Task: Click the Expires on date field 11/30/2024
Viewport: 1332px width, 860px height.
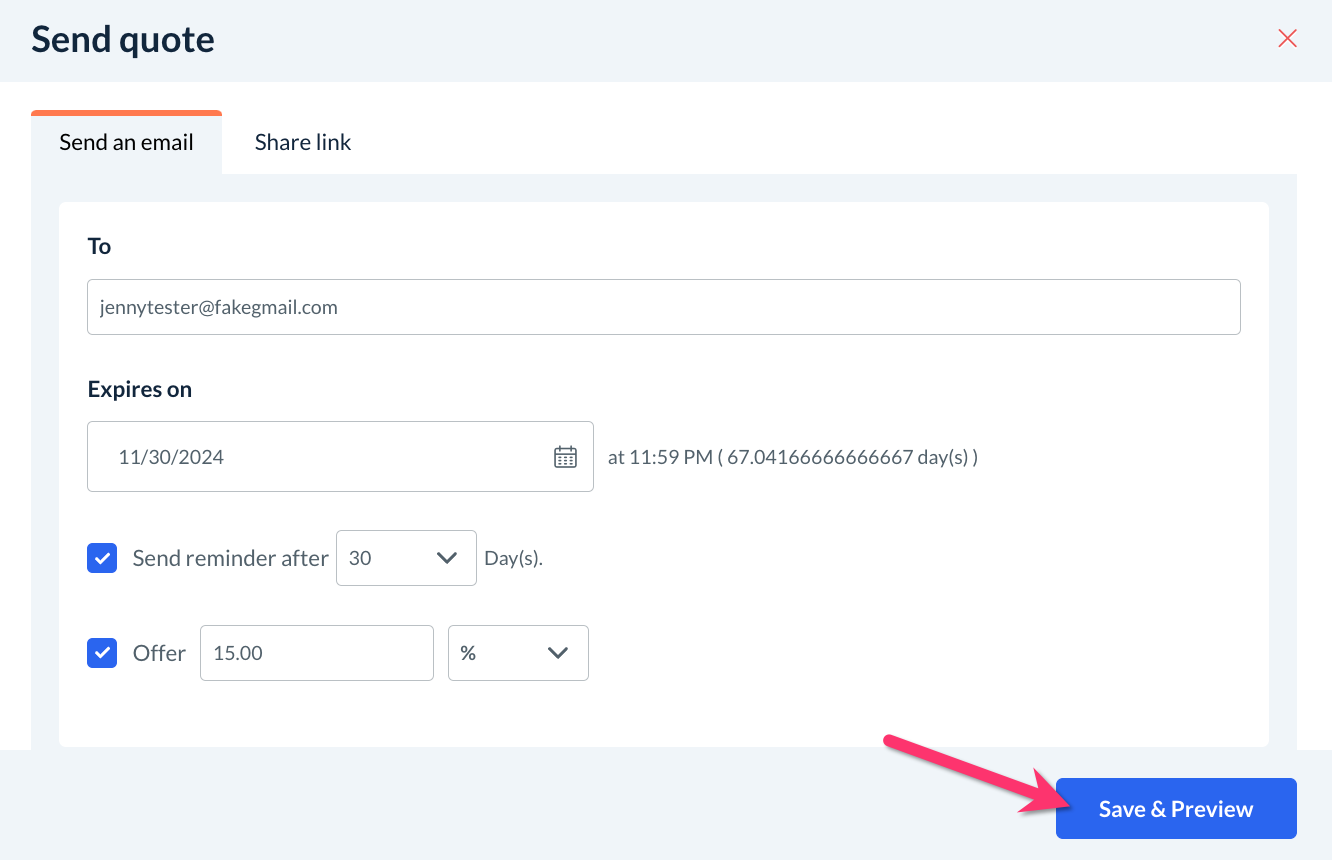Action: click(x=340, y=457)
